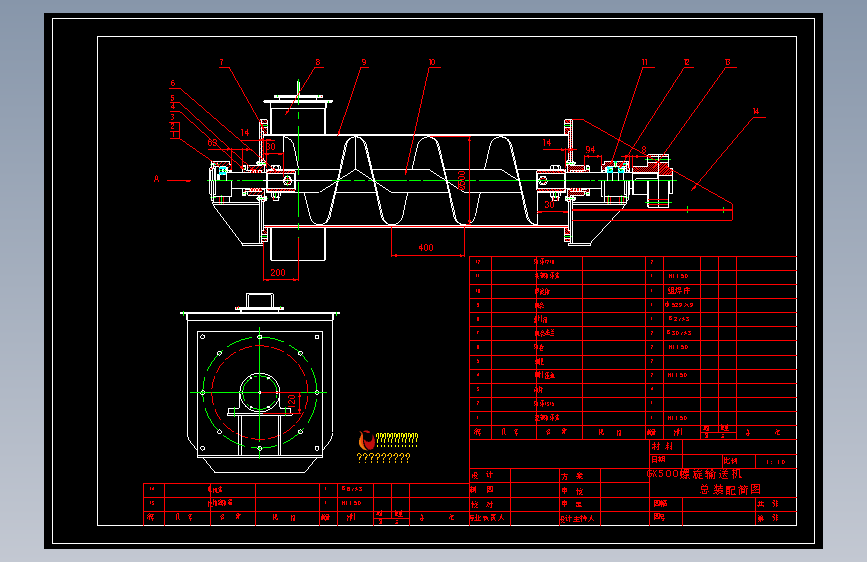Viewport: 867px width, 562px height.
Task: Select the 120 dimension in end view
Action: point(291,401)
